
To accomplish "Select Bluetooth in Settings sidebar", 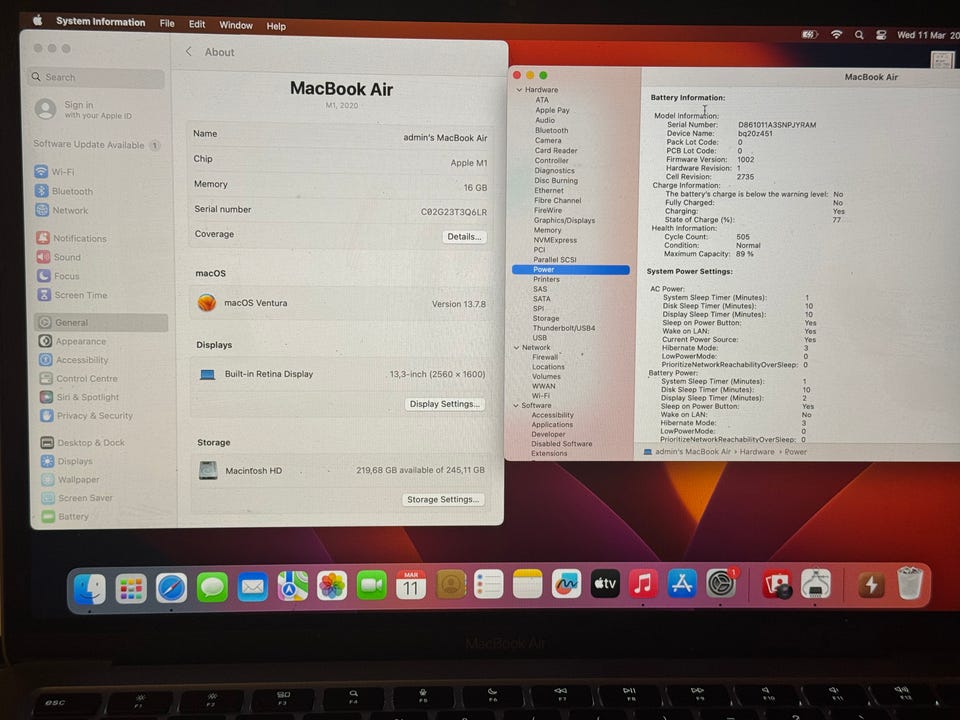I will click(x=64, y=191).
